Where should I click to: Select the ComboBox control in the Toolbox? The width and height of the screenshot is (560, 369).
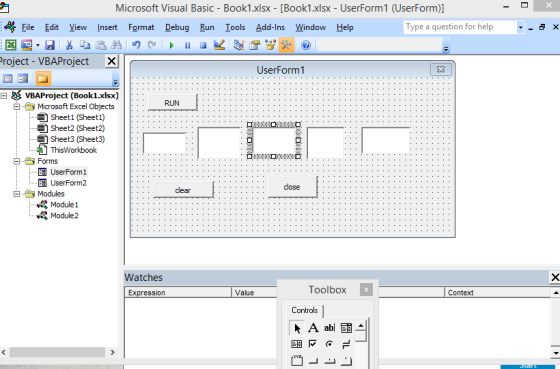click(x=346, y=328)
